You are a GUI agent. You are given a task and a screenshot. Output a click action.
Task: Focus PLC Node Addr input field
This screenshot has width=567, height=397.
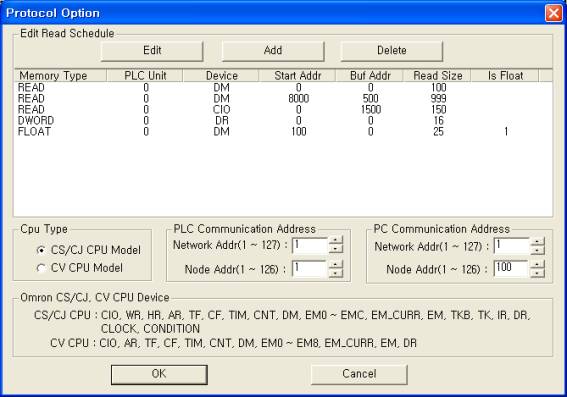coord(310,269)
